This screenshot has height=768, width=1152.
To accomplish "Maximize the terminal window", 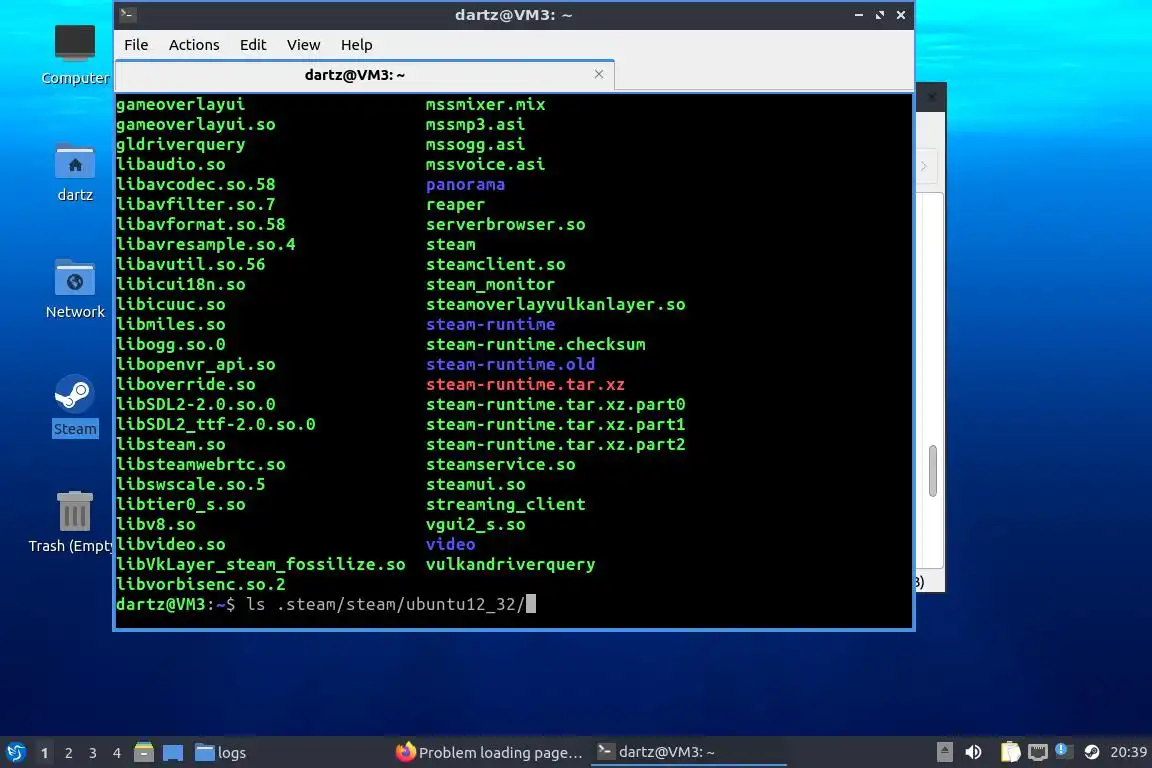I will (x=880, y=15).
